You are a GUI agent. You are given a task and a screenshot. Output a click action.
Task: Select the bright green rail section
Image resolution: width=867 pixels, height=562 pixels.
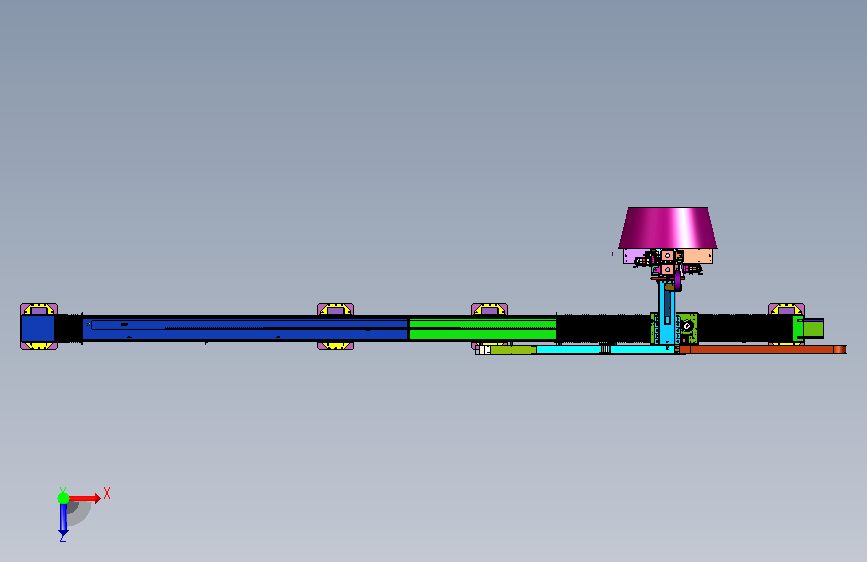[x=483, y=329]
